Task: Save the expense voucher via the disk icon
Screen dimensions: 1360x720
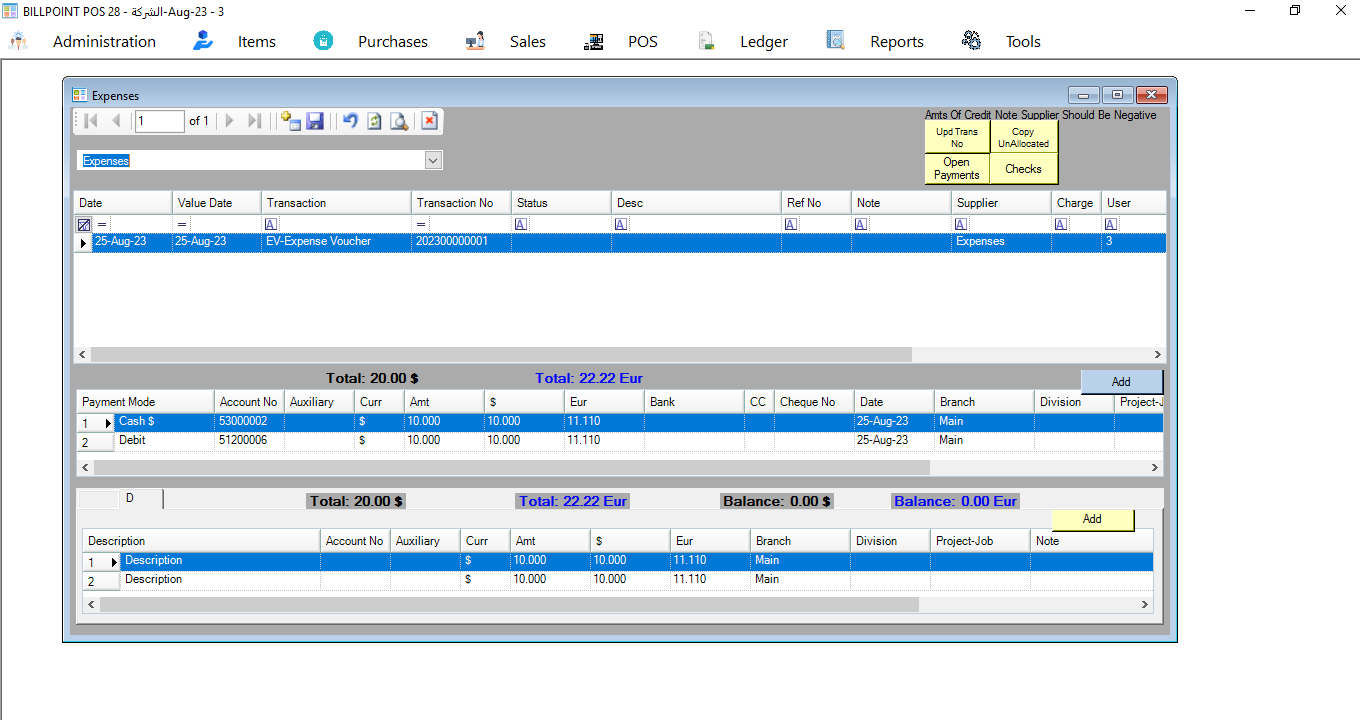Action: [315, 121]
